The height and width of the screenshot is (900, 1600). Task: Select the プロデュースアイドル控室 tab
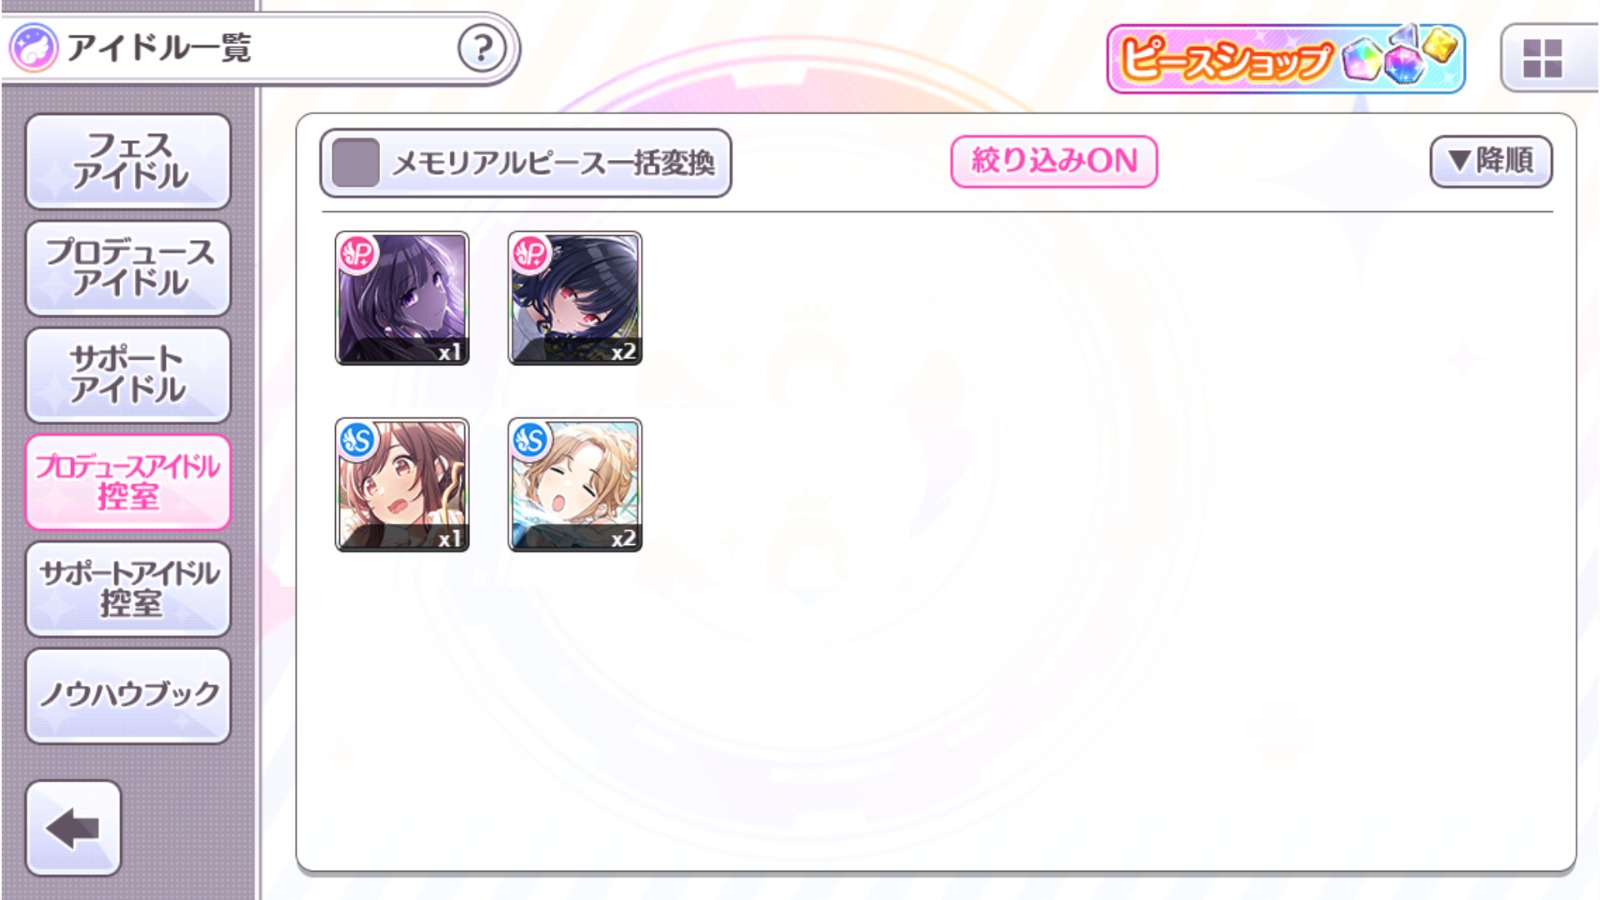click(x=128, y=482)
